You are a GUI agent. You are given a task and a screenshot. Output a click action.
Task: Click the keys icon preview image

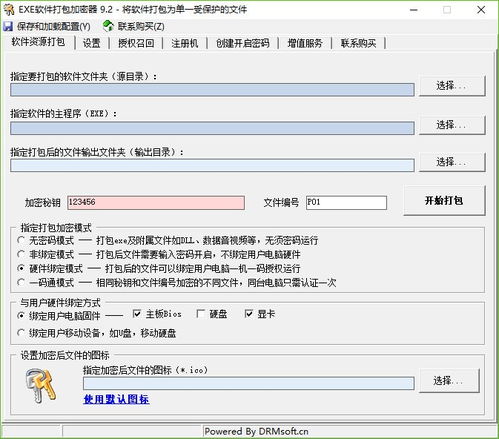pos(40,386)
